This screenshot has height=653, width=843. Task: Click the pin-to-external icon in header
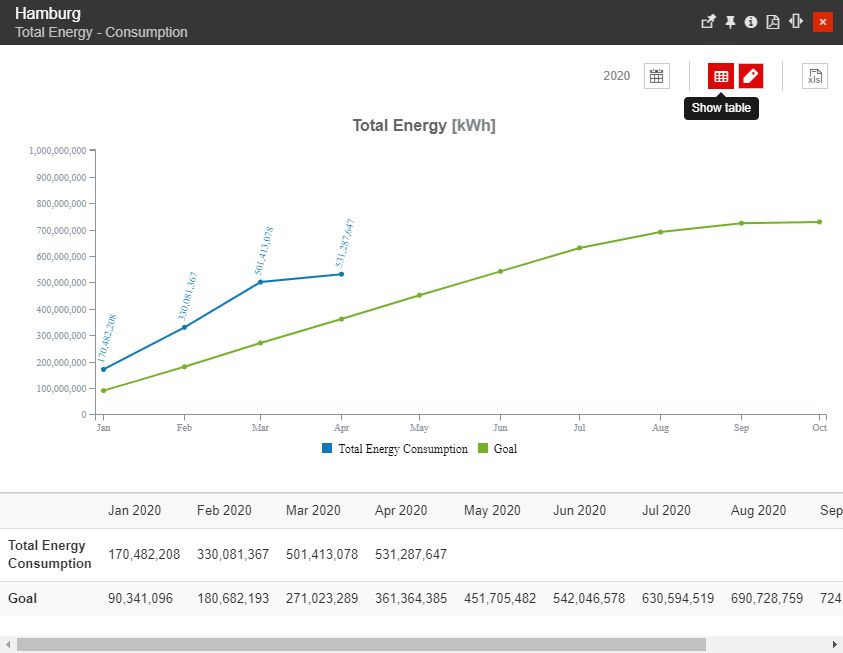pos(708,21)
